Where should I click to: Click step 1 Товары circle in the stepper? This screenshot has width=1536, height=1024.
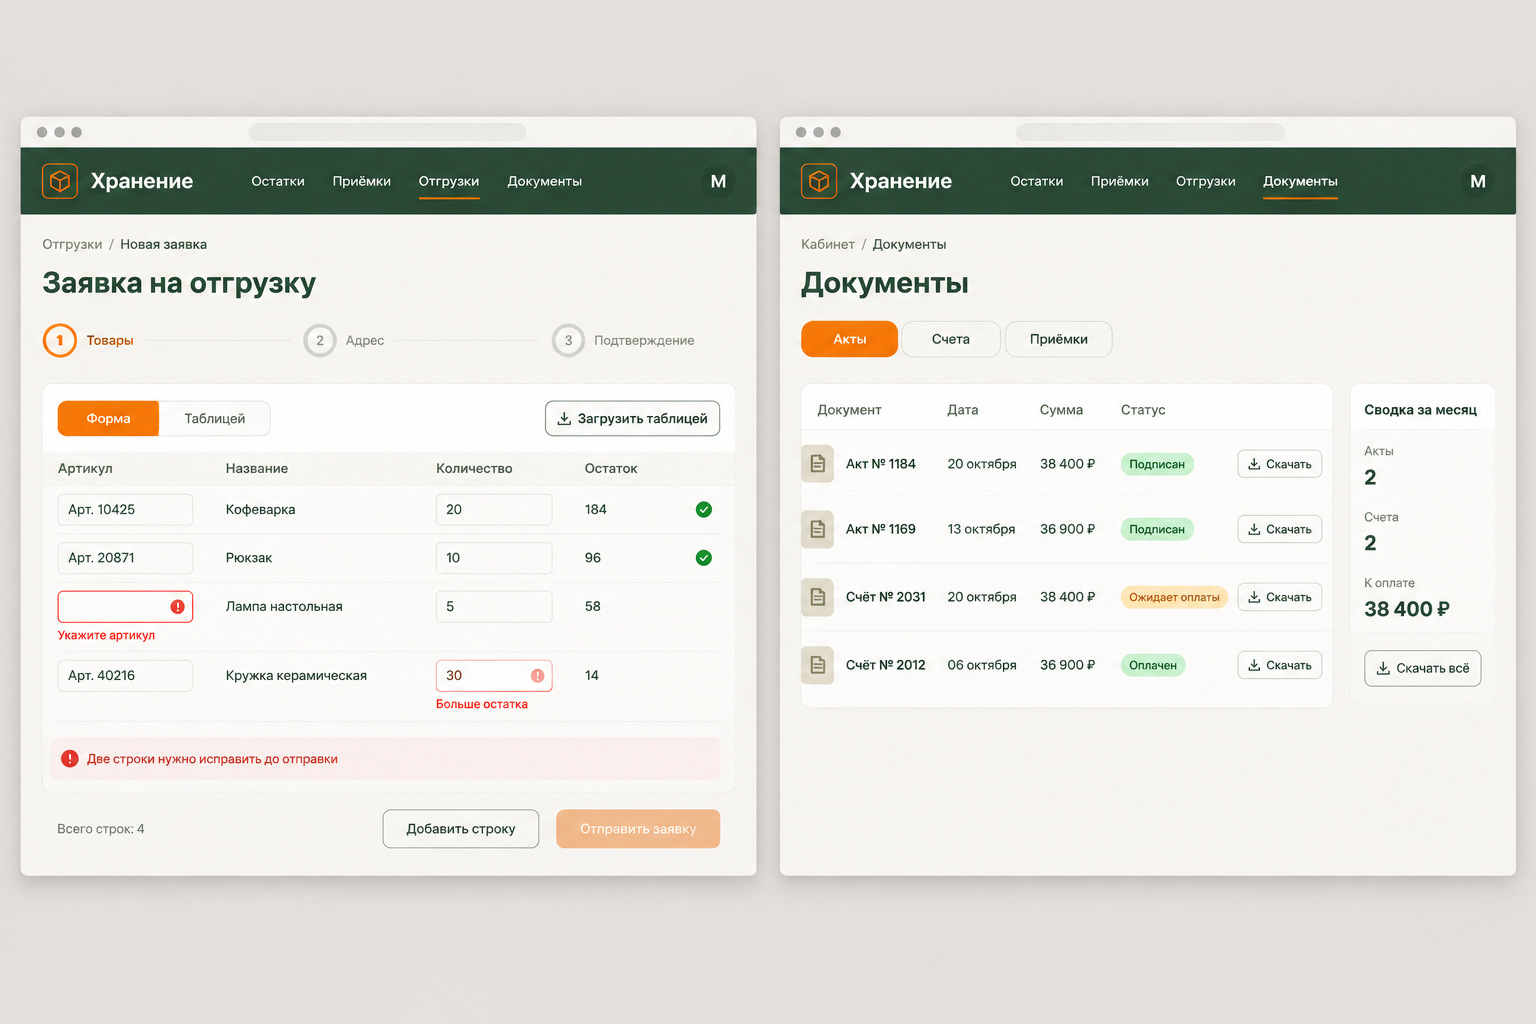click(x=60, y=340)
